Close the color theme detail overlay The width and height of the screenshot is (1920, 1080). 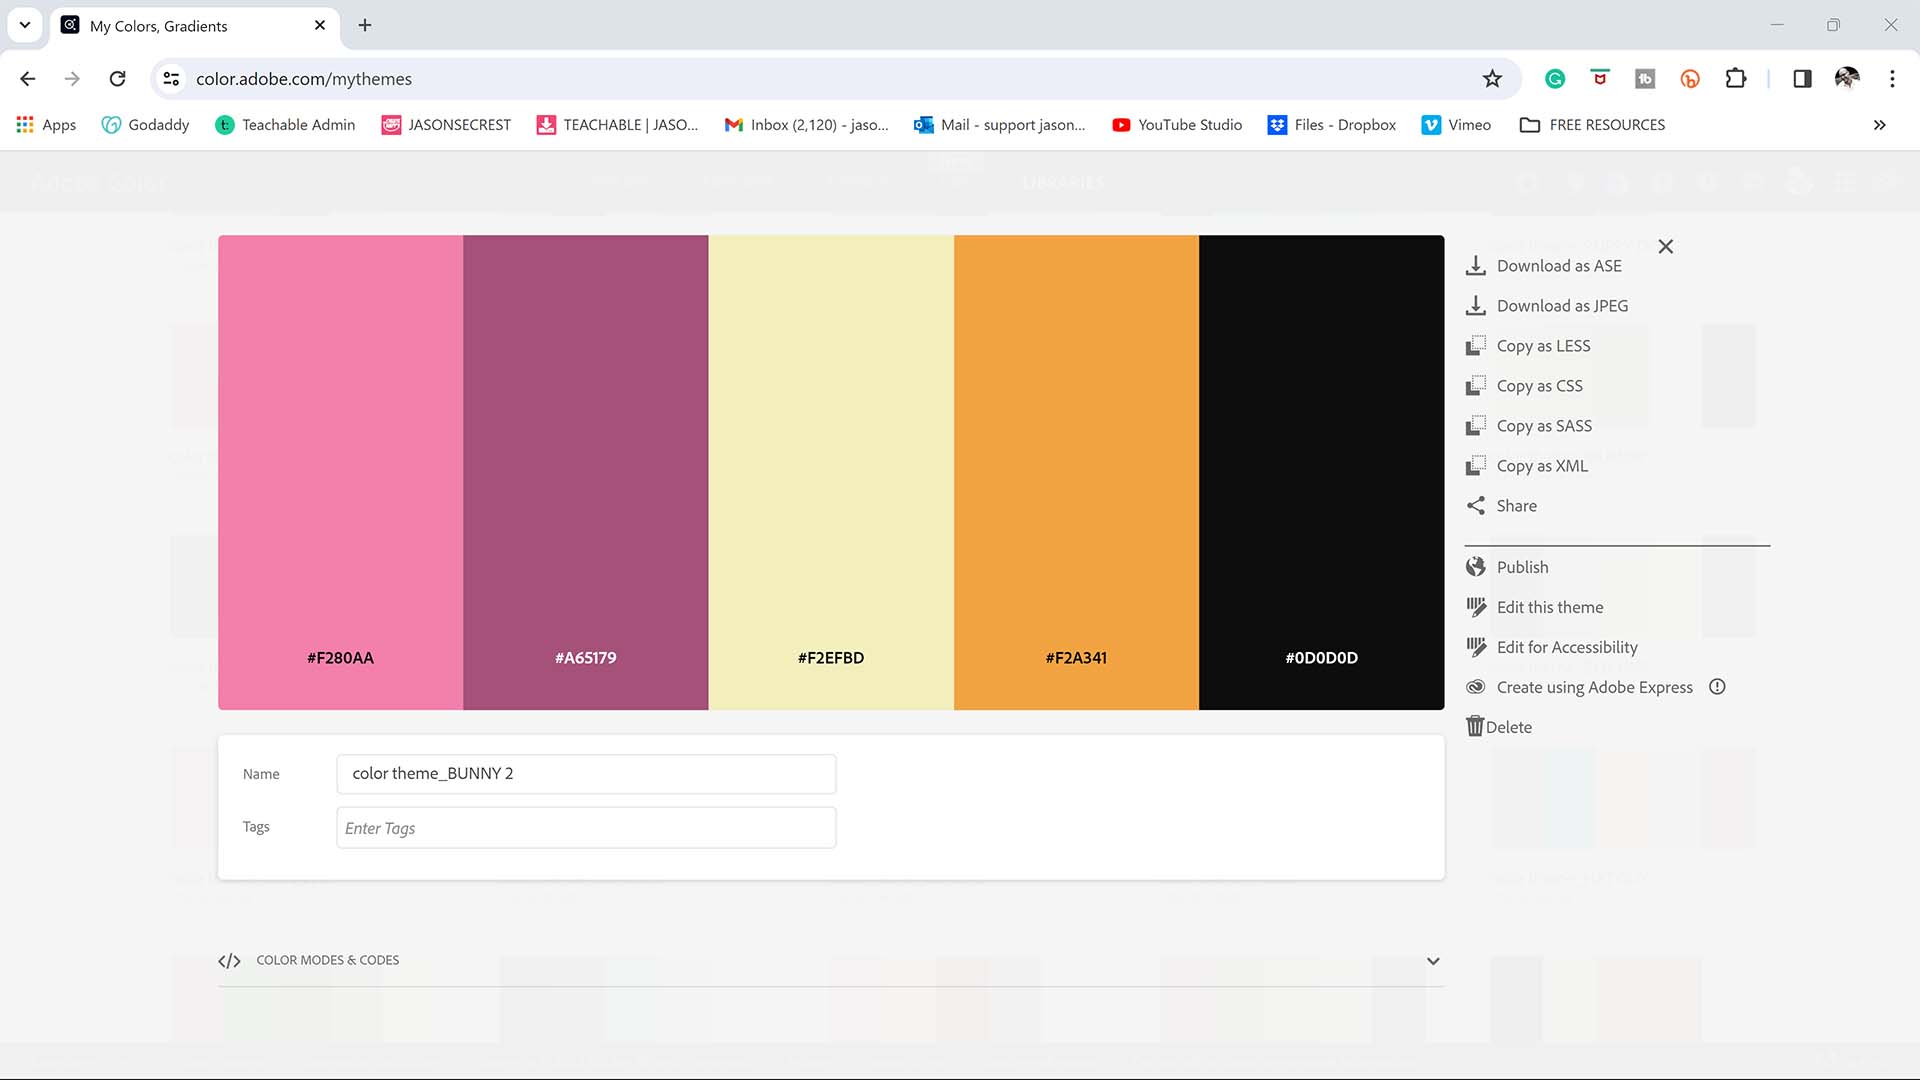click(1665, 246)
